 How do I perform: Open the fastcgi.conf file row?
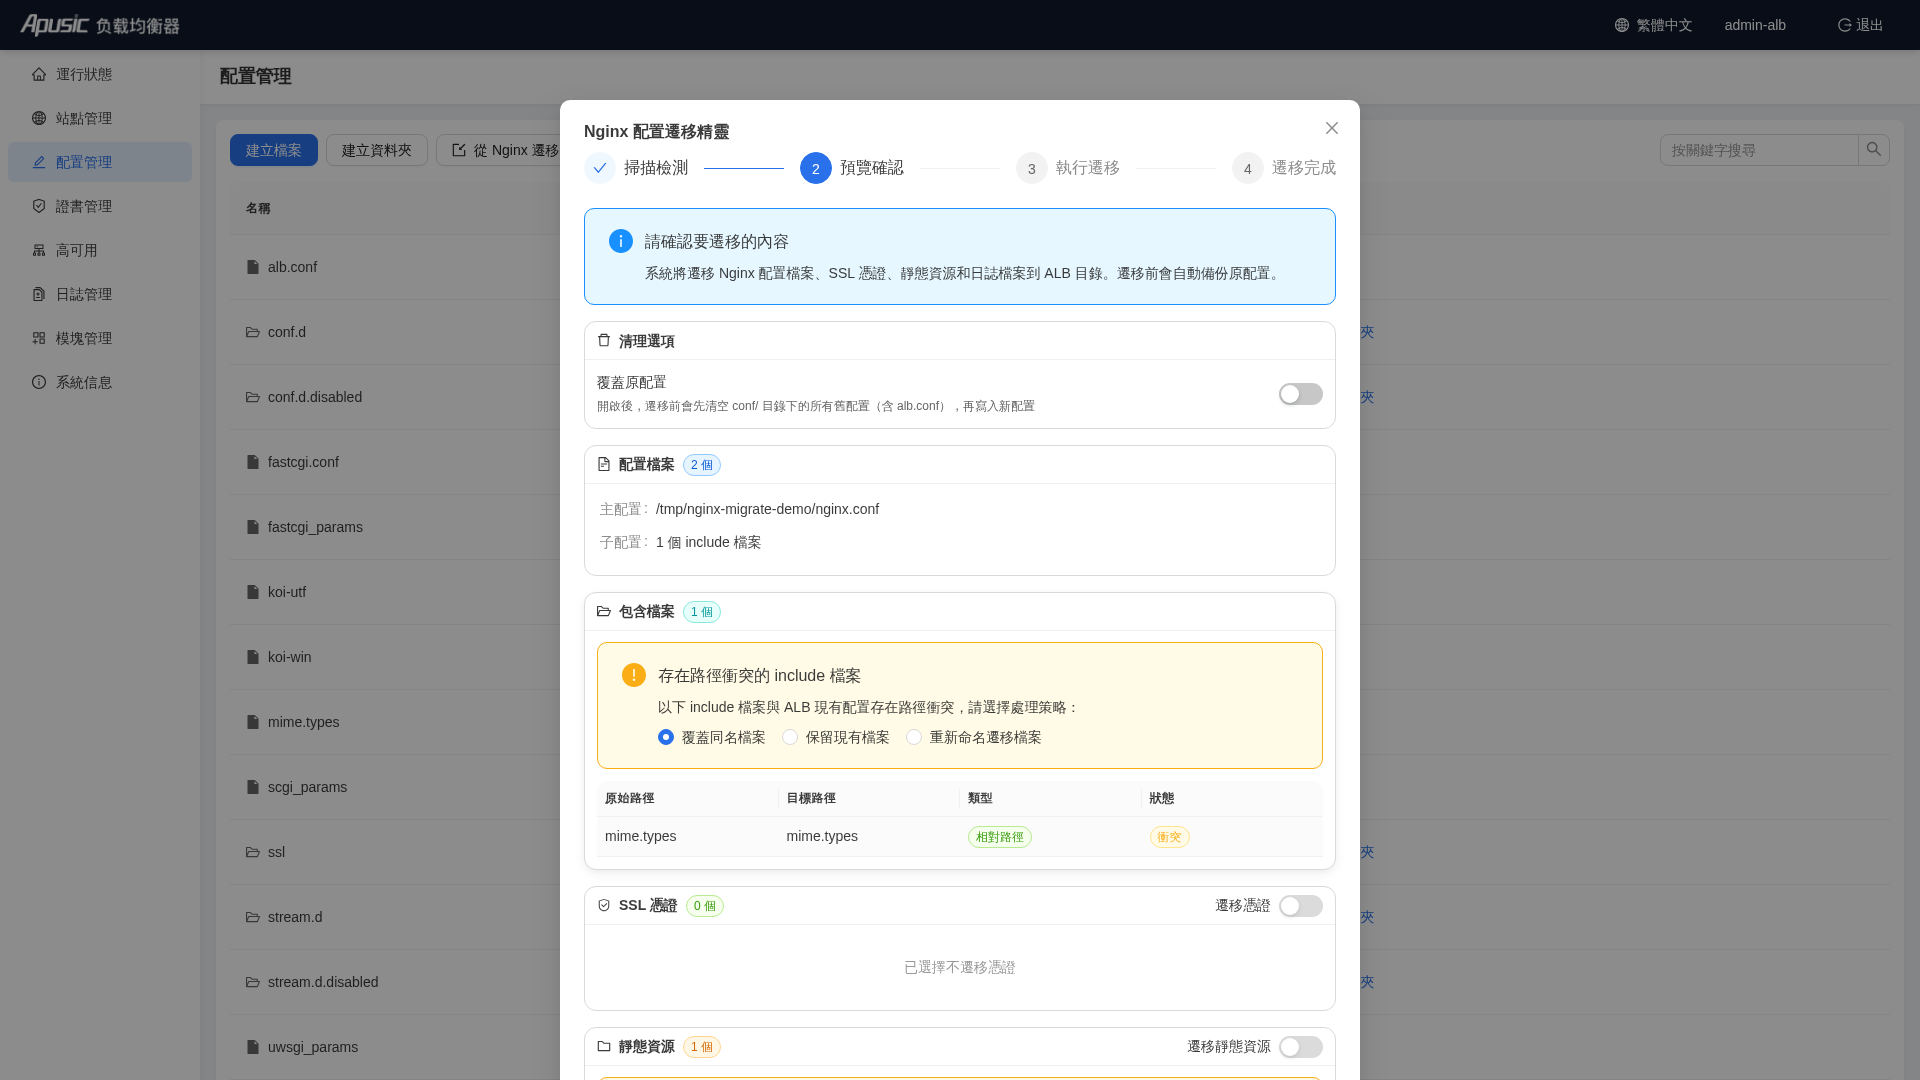303,462
